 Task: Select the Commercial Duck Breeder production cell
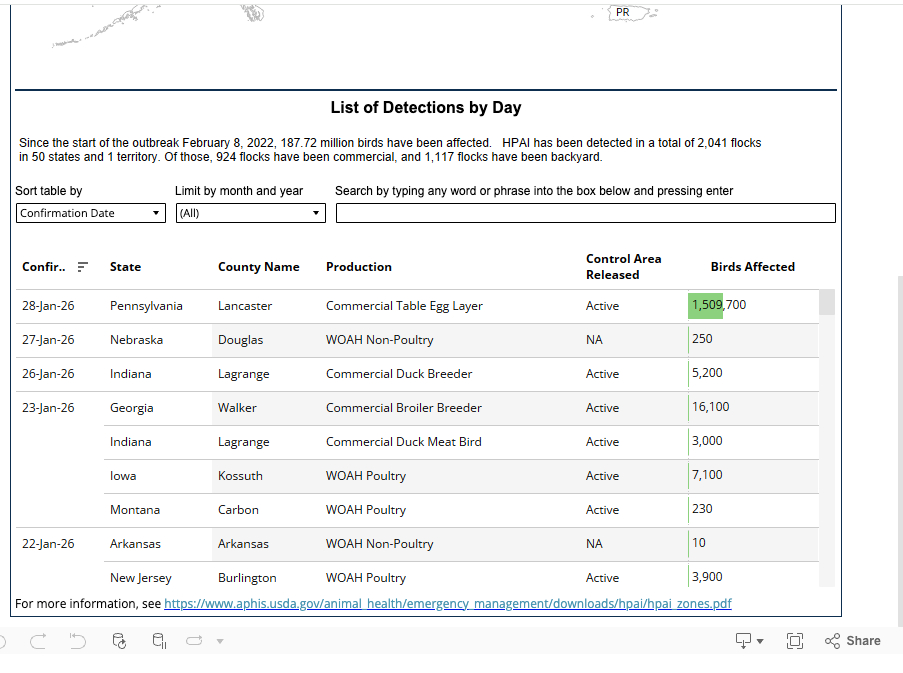coord(399,374)
